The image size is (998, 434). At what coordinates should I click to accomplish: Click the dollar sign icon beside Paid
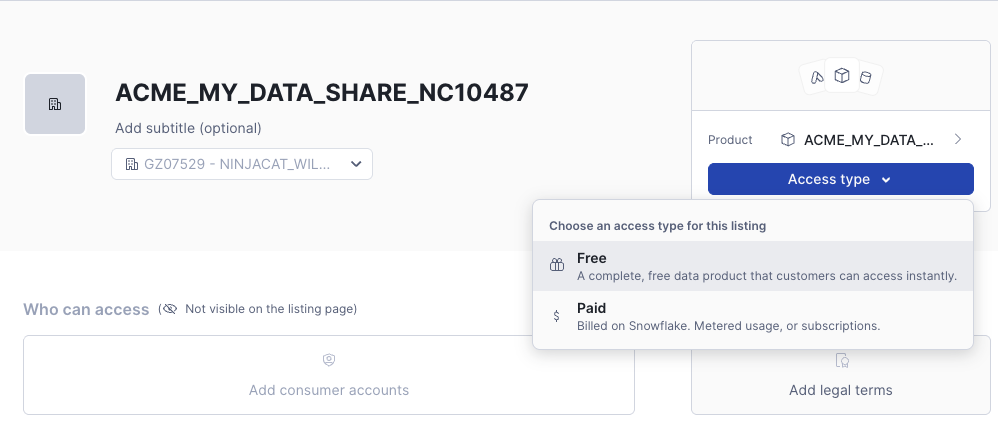[557, 316]
